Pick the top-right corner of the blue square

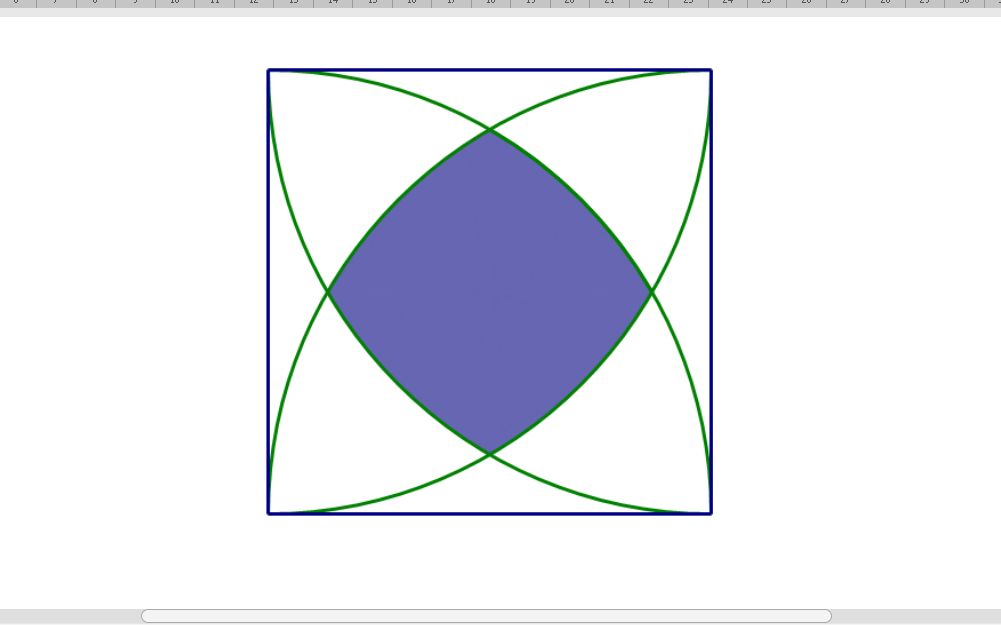(x=711, y=70)
